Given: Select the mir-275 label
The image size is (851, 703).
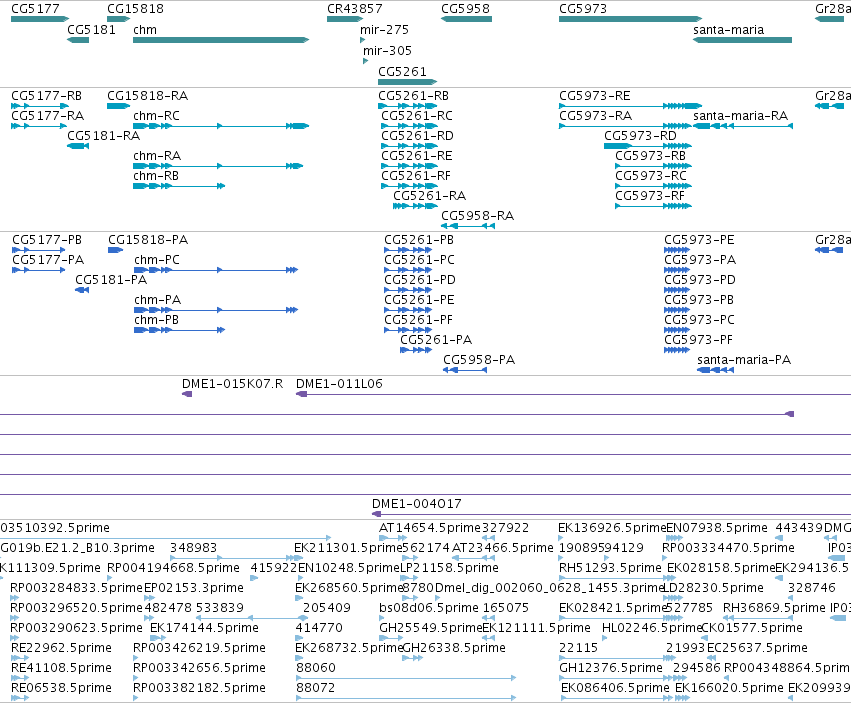Looking at the screenshot, I should tap(384, 30).
